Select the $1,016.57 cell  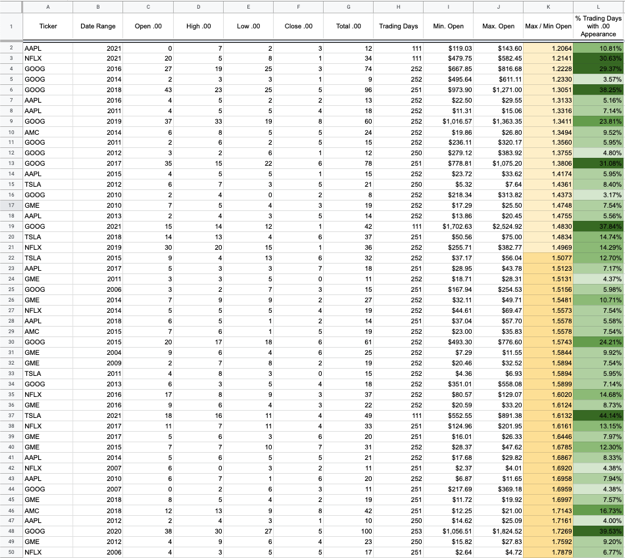[x=448, y=122]
